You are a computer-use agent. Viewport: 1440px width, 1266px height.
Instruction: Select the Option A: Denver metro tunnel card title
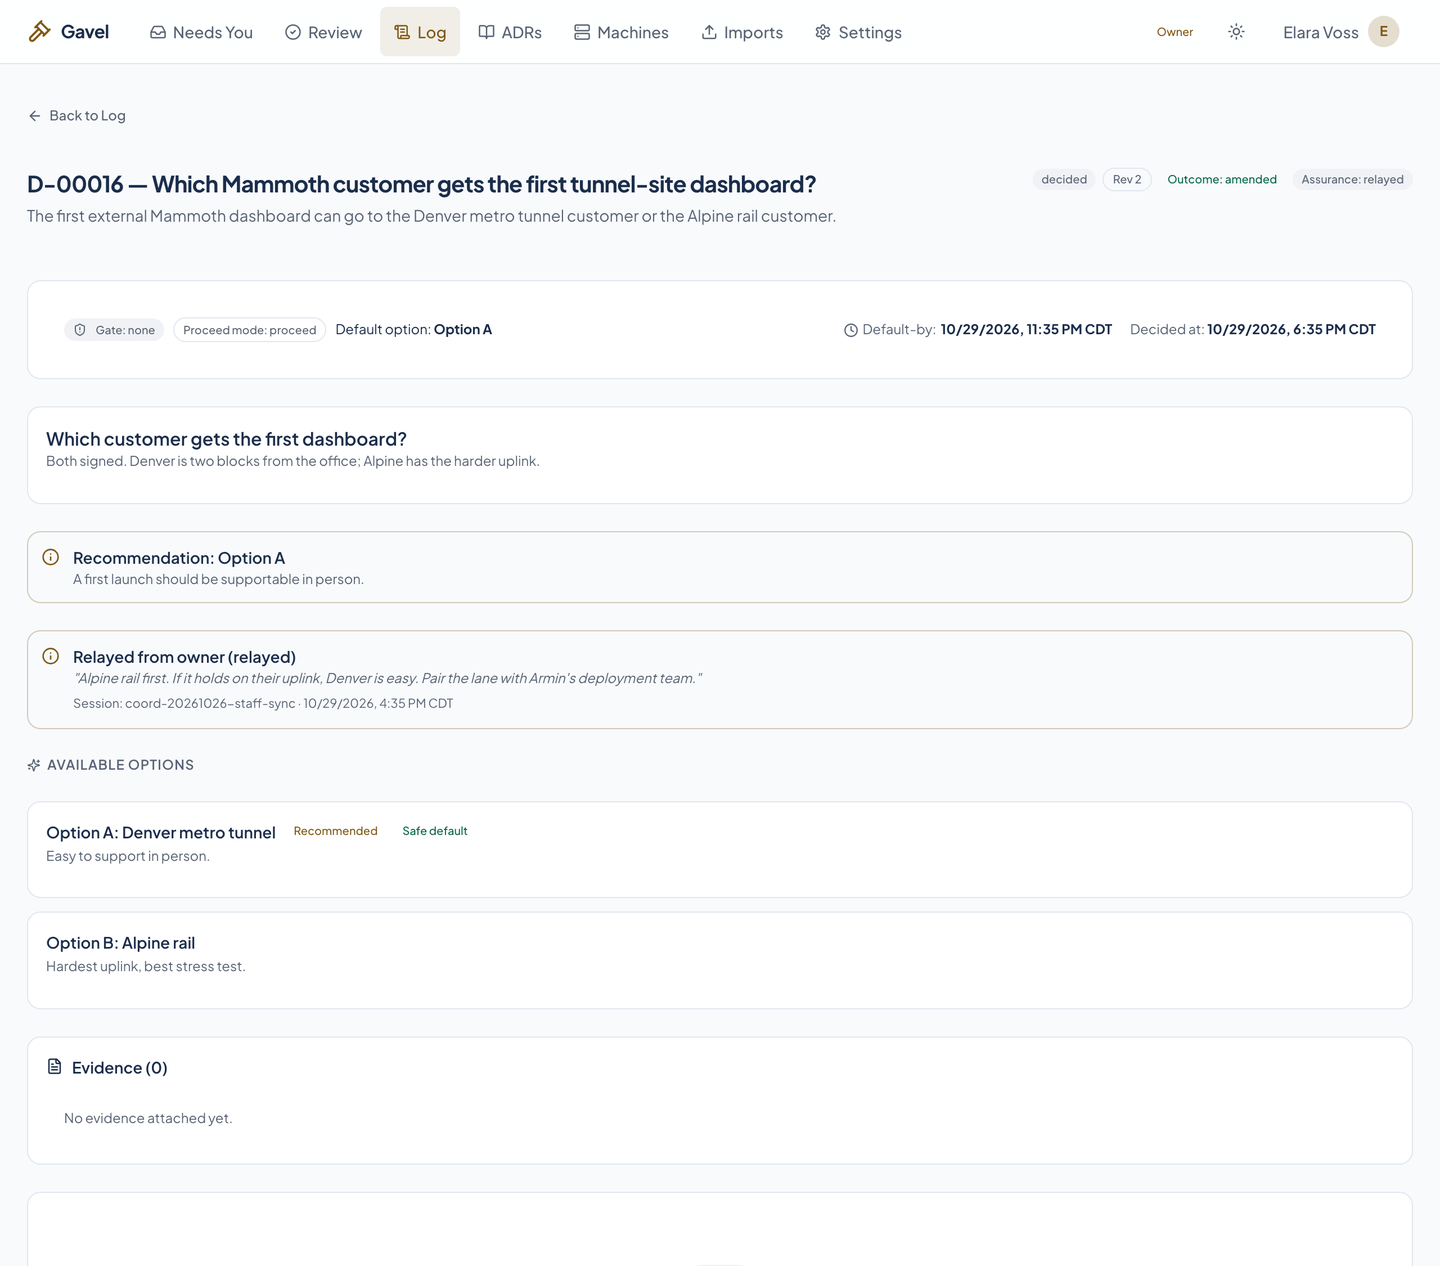click(x=161, y=833)
